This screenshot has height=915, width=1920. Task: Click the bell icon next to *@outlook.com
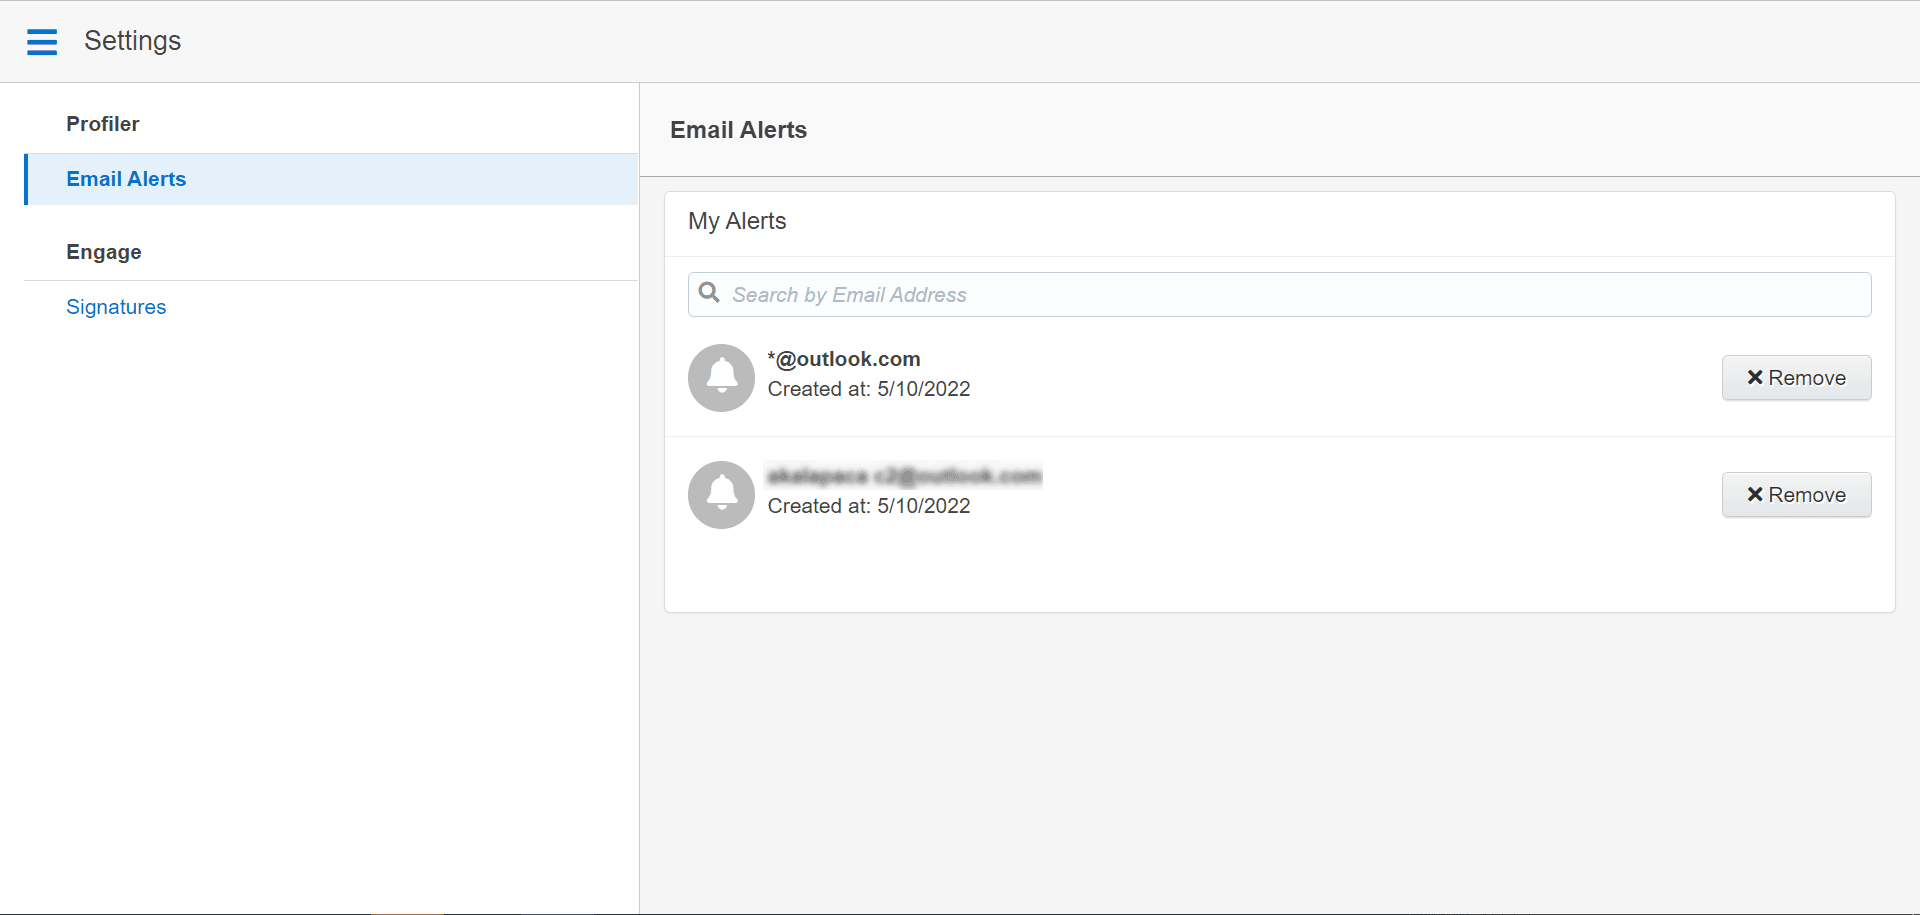pos(721,378)
